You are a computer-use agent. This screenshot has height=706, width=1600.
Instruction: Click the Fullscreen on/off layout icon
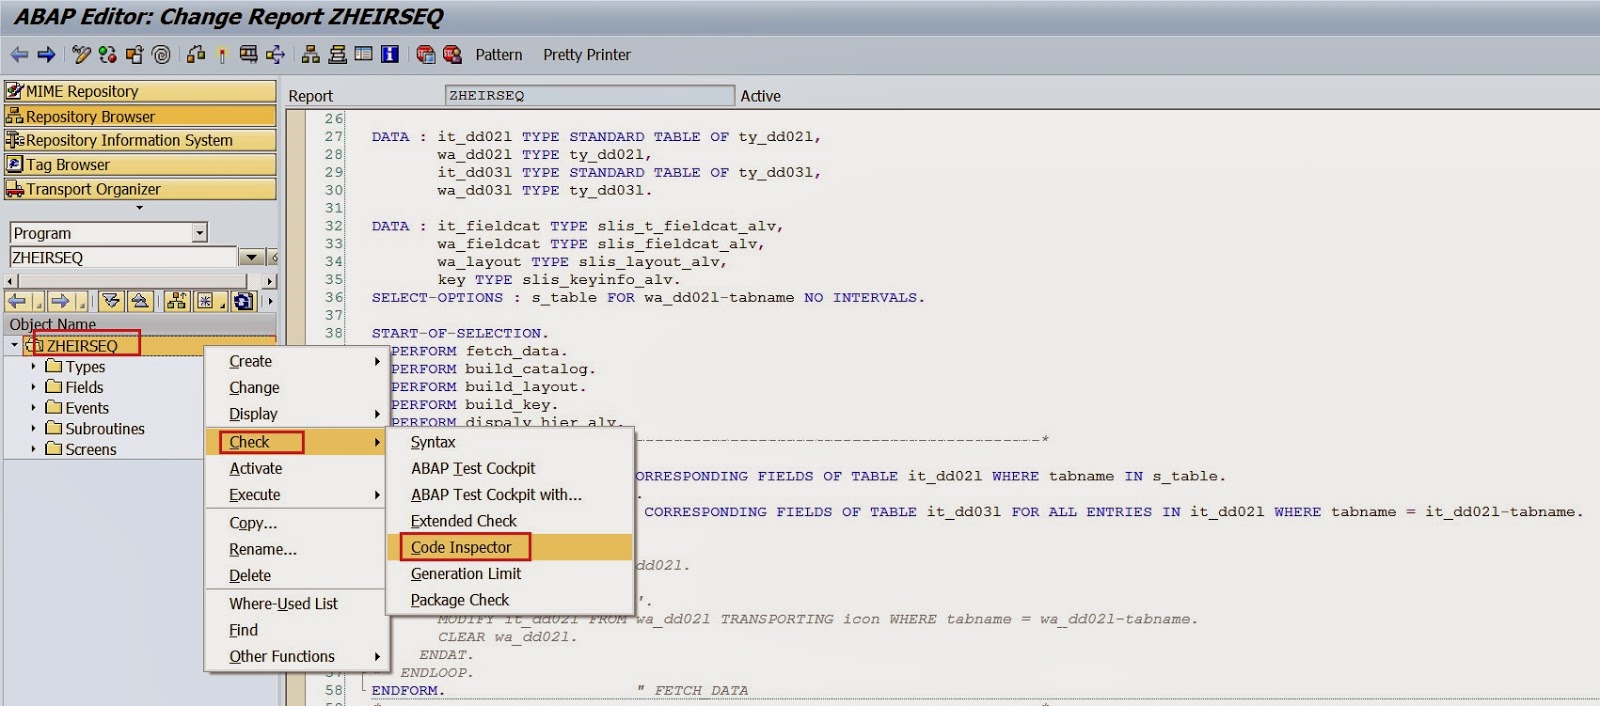click(x=364, y=55)
